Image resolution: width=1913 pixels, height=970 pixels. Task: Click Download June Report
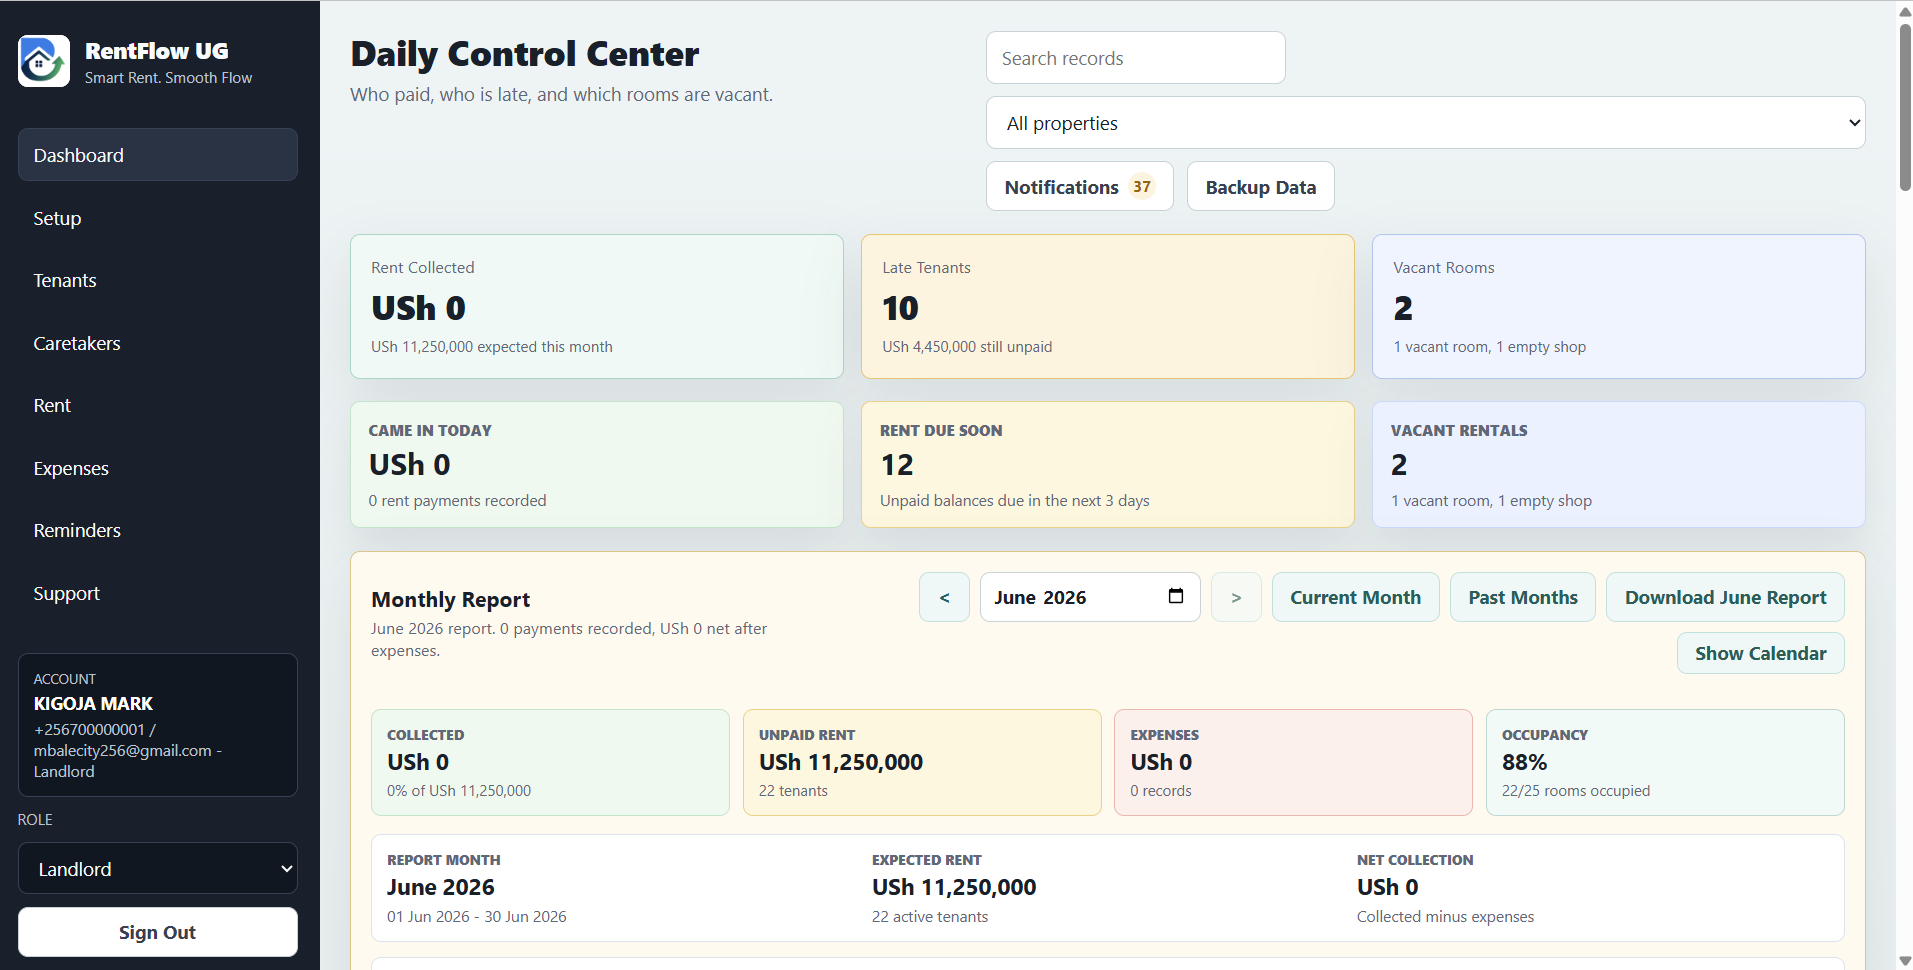[1725, 597]
